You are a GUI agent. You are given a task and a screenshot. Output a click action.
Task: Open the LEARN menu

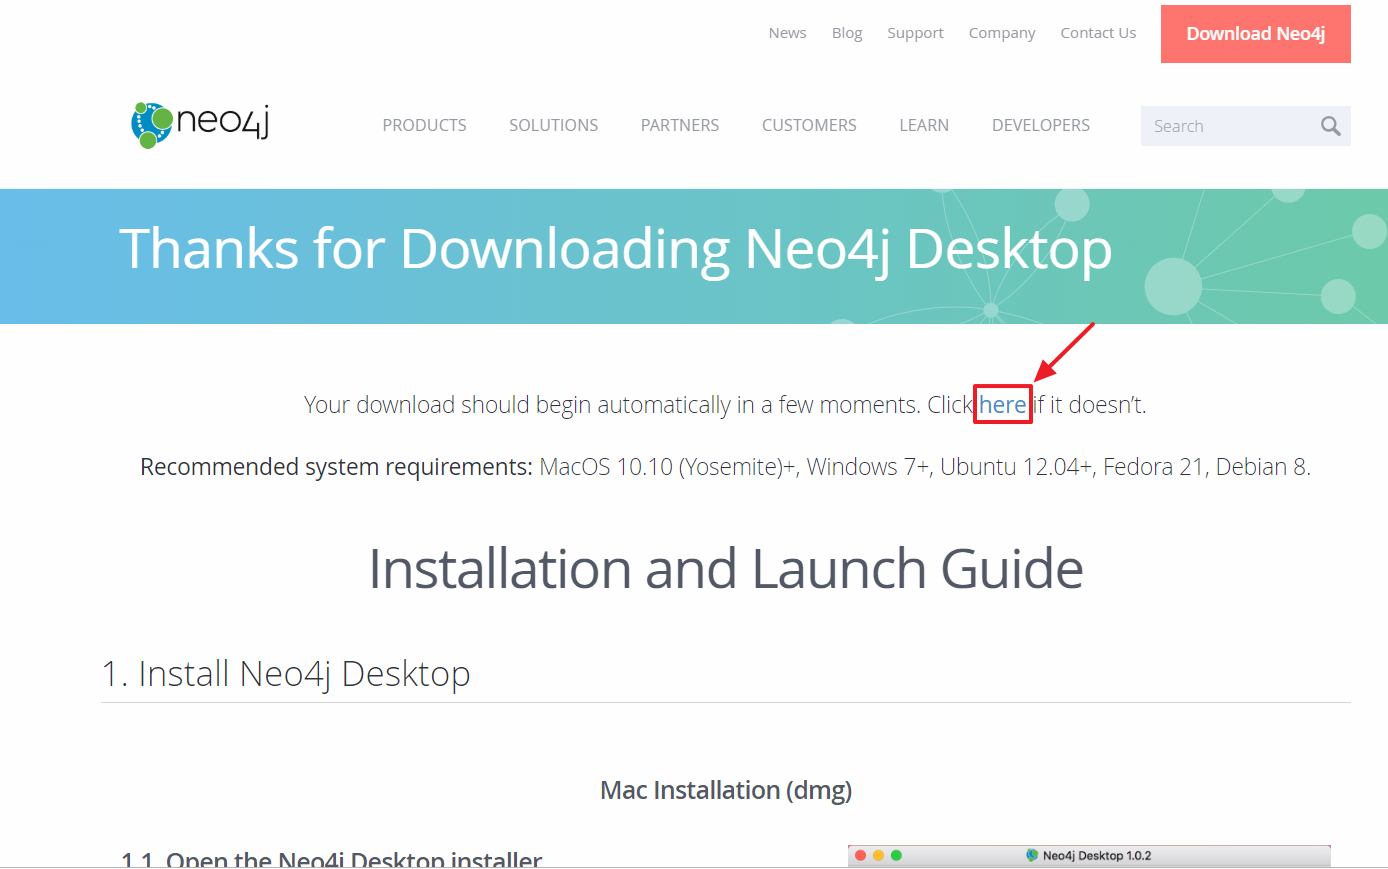point(924,125)
